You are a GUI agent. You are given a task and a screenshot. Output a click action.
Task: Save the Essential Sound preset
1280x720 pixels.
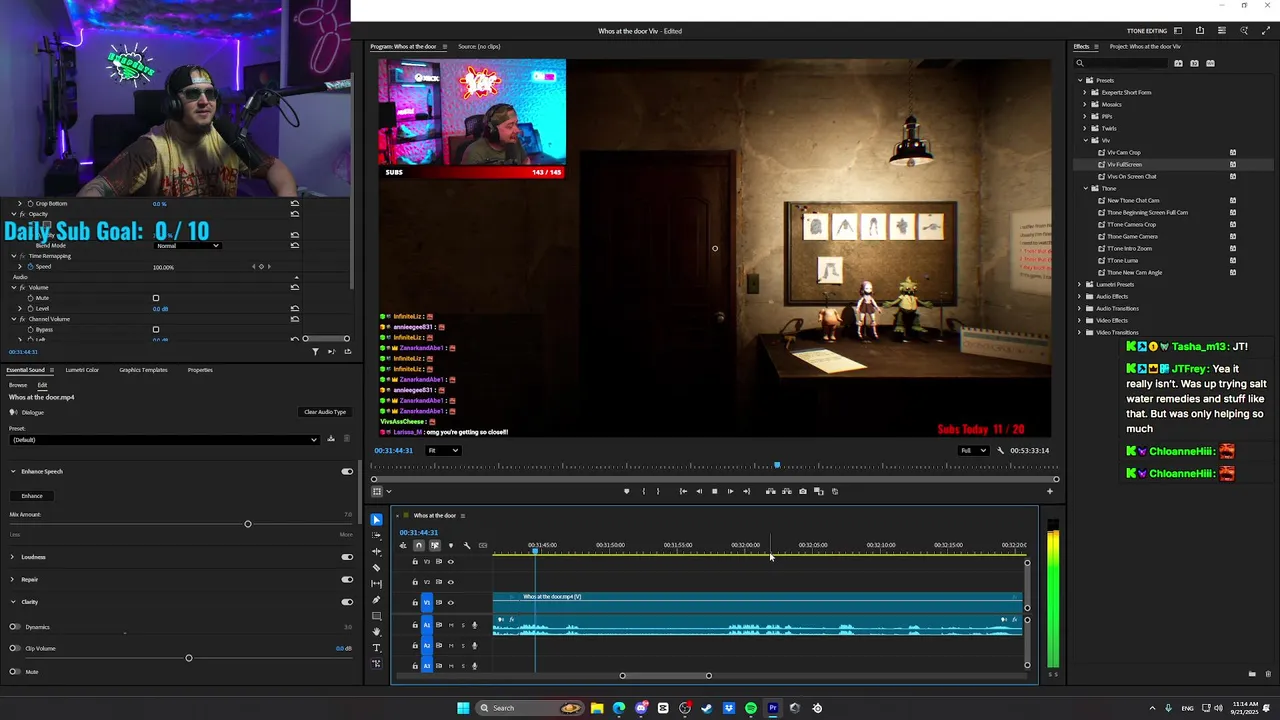331,439
